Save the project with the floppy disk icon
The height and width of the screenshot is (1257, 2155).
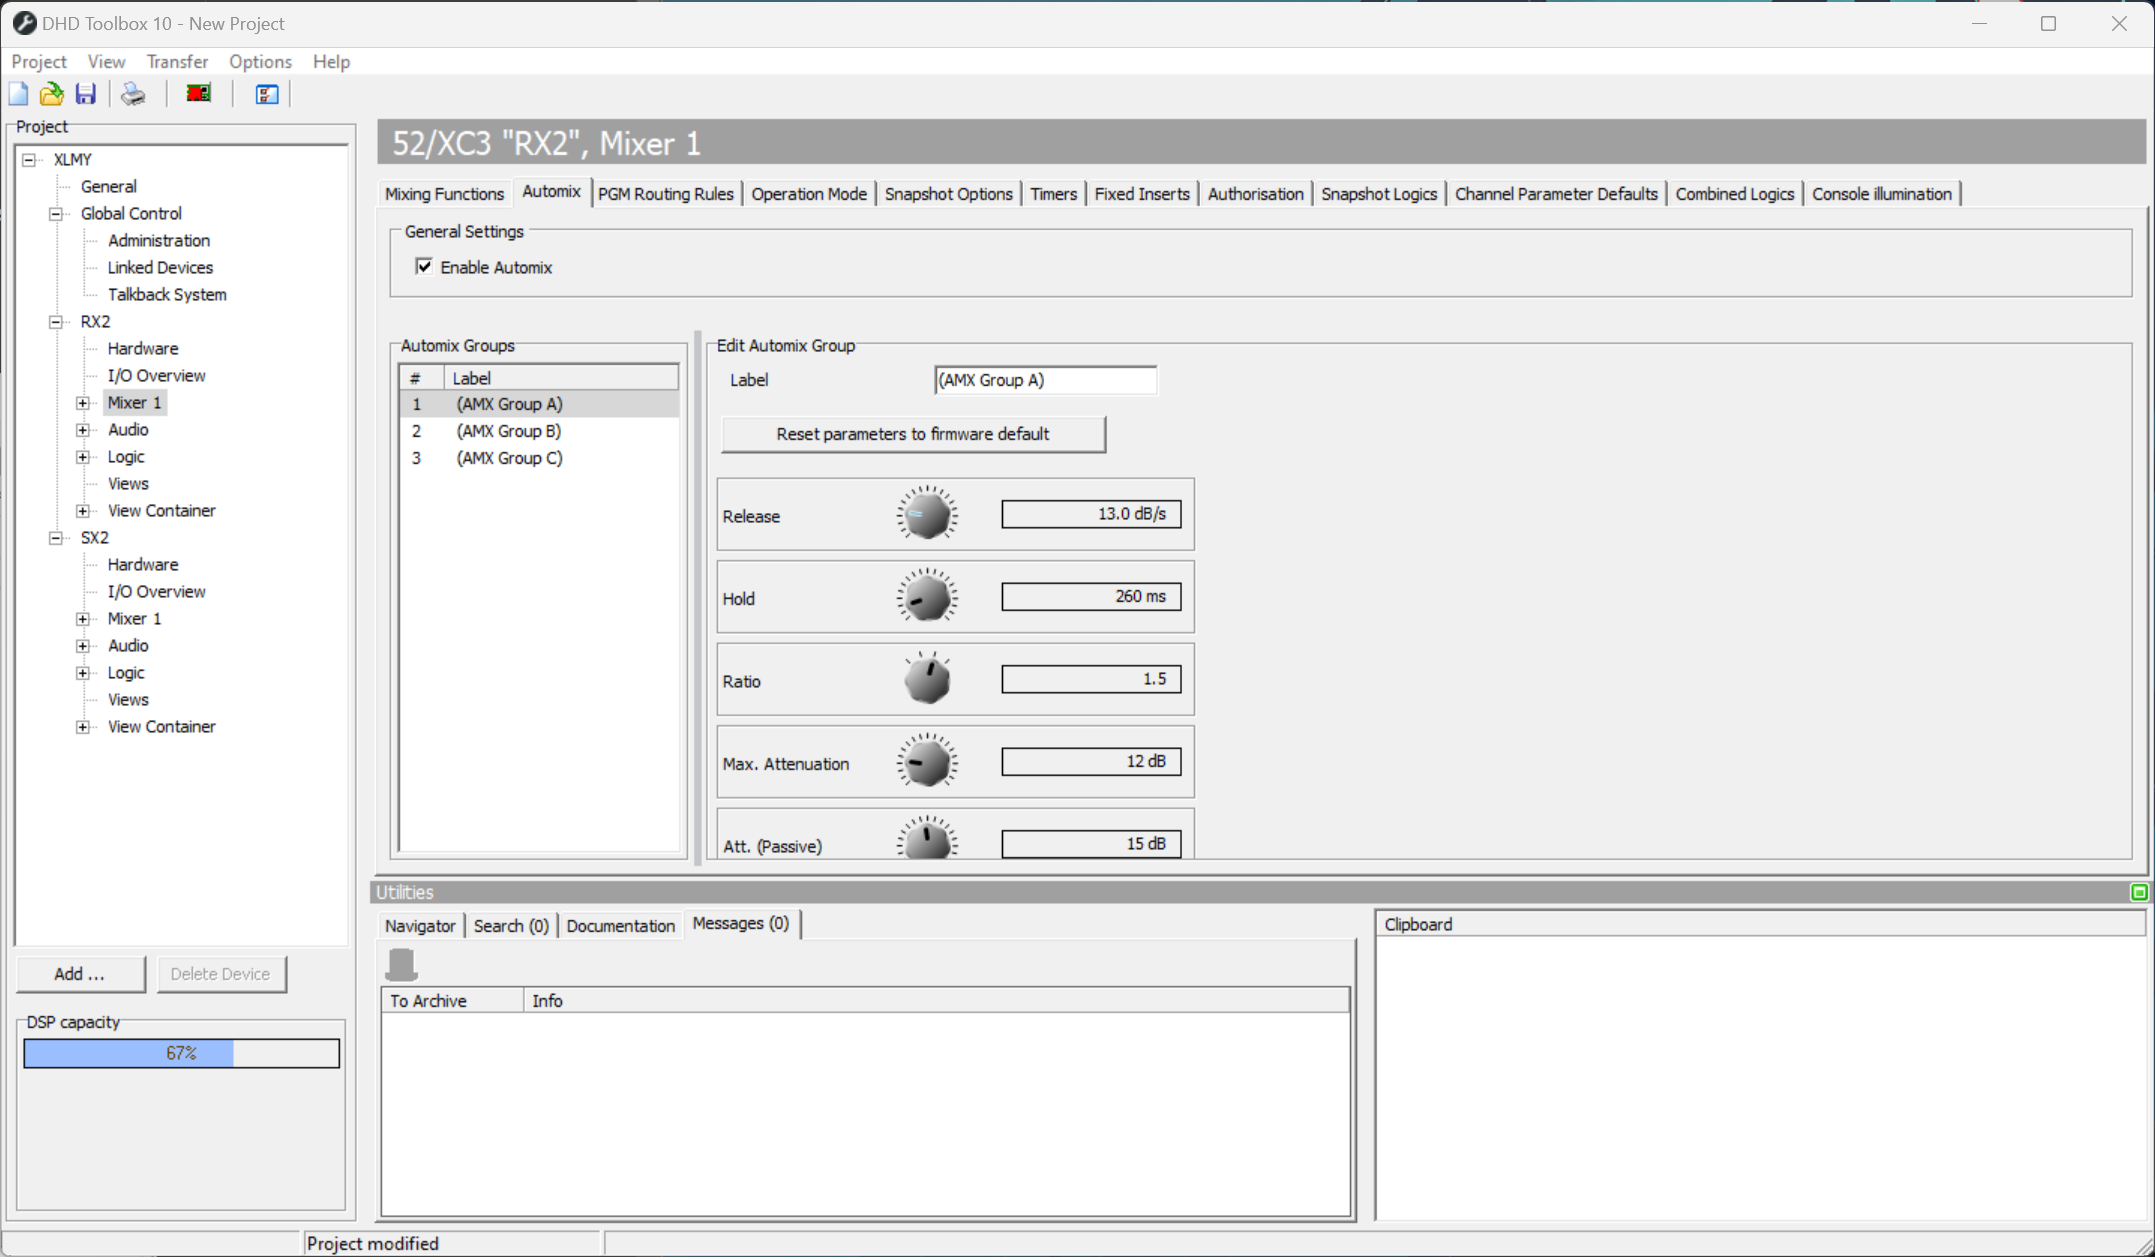(85, 93)
